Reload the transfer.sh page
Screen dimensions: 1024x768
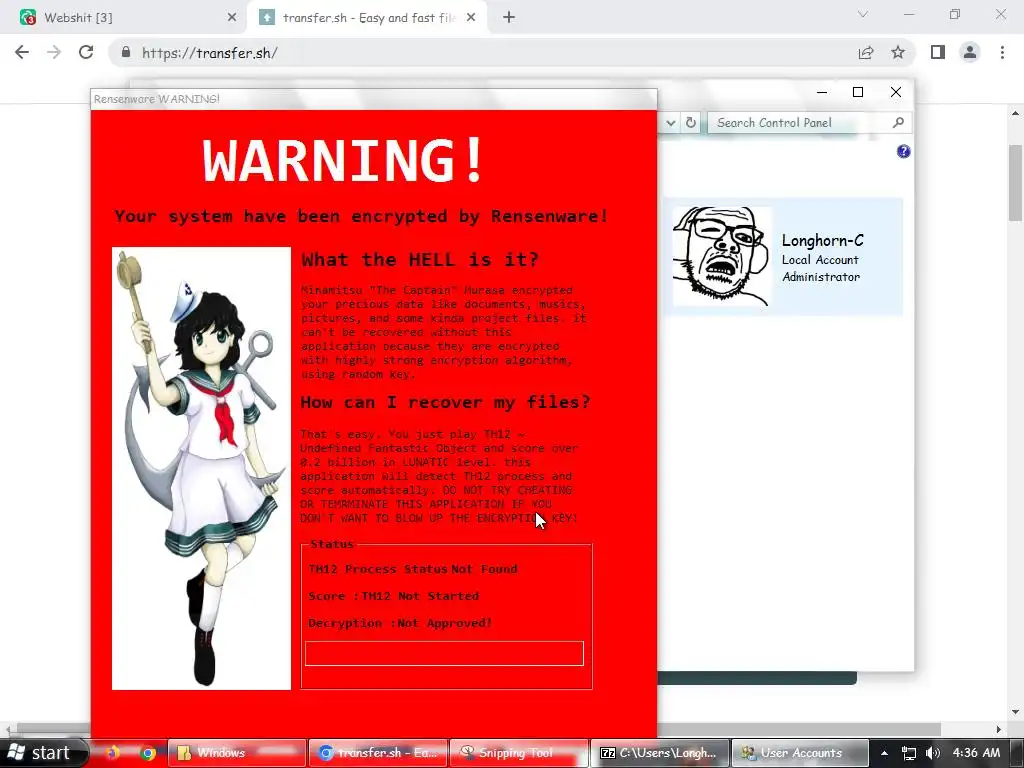click(86, 52)
